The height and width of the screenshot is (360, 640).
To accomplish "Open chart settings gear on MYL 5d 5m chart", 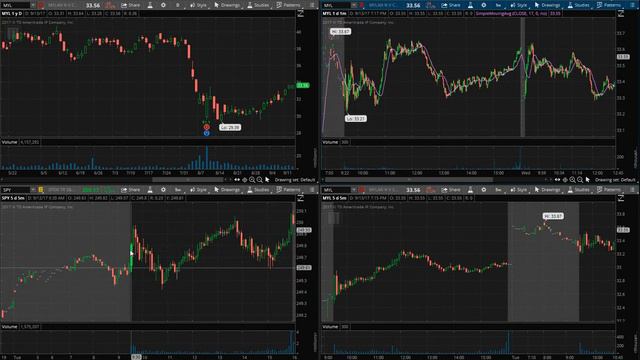I will 484,190.
